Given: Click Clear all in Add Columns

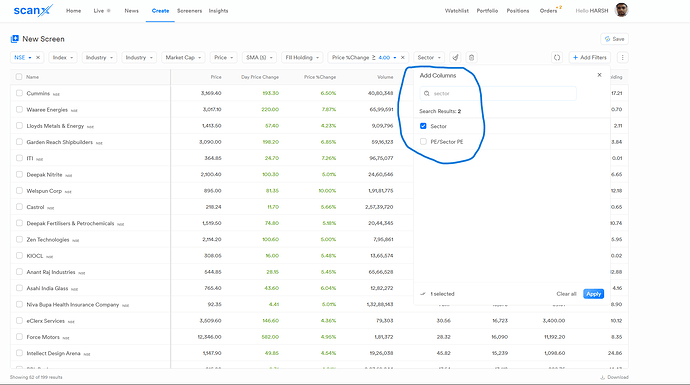Looking at the screenshot, I should [x=566, y=294].
